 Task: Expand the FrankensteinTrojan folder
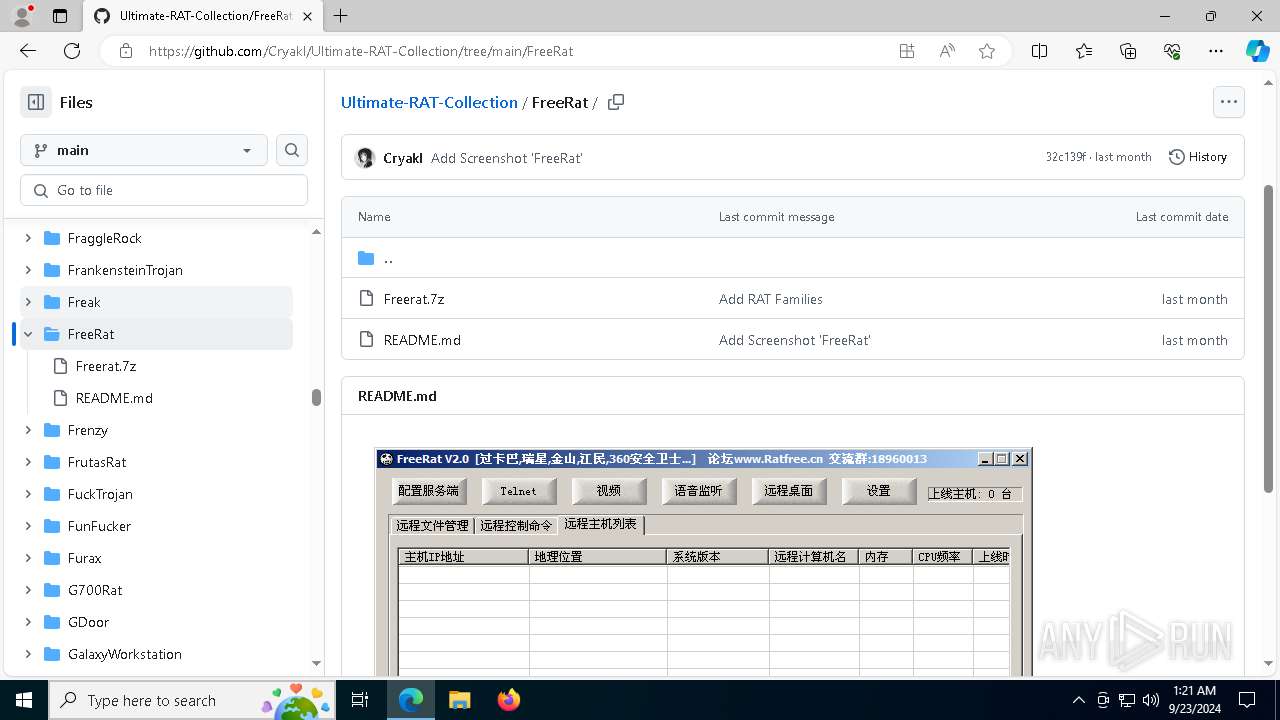(x=28, y=270)
